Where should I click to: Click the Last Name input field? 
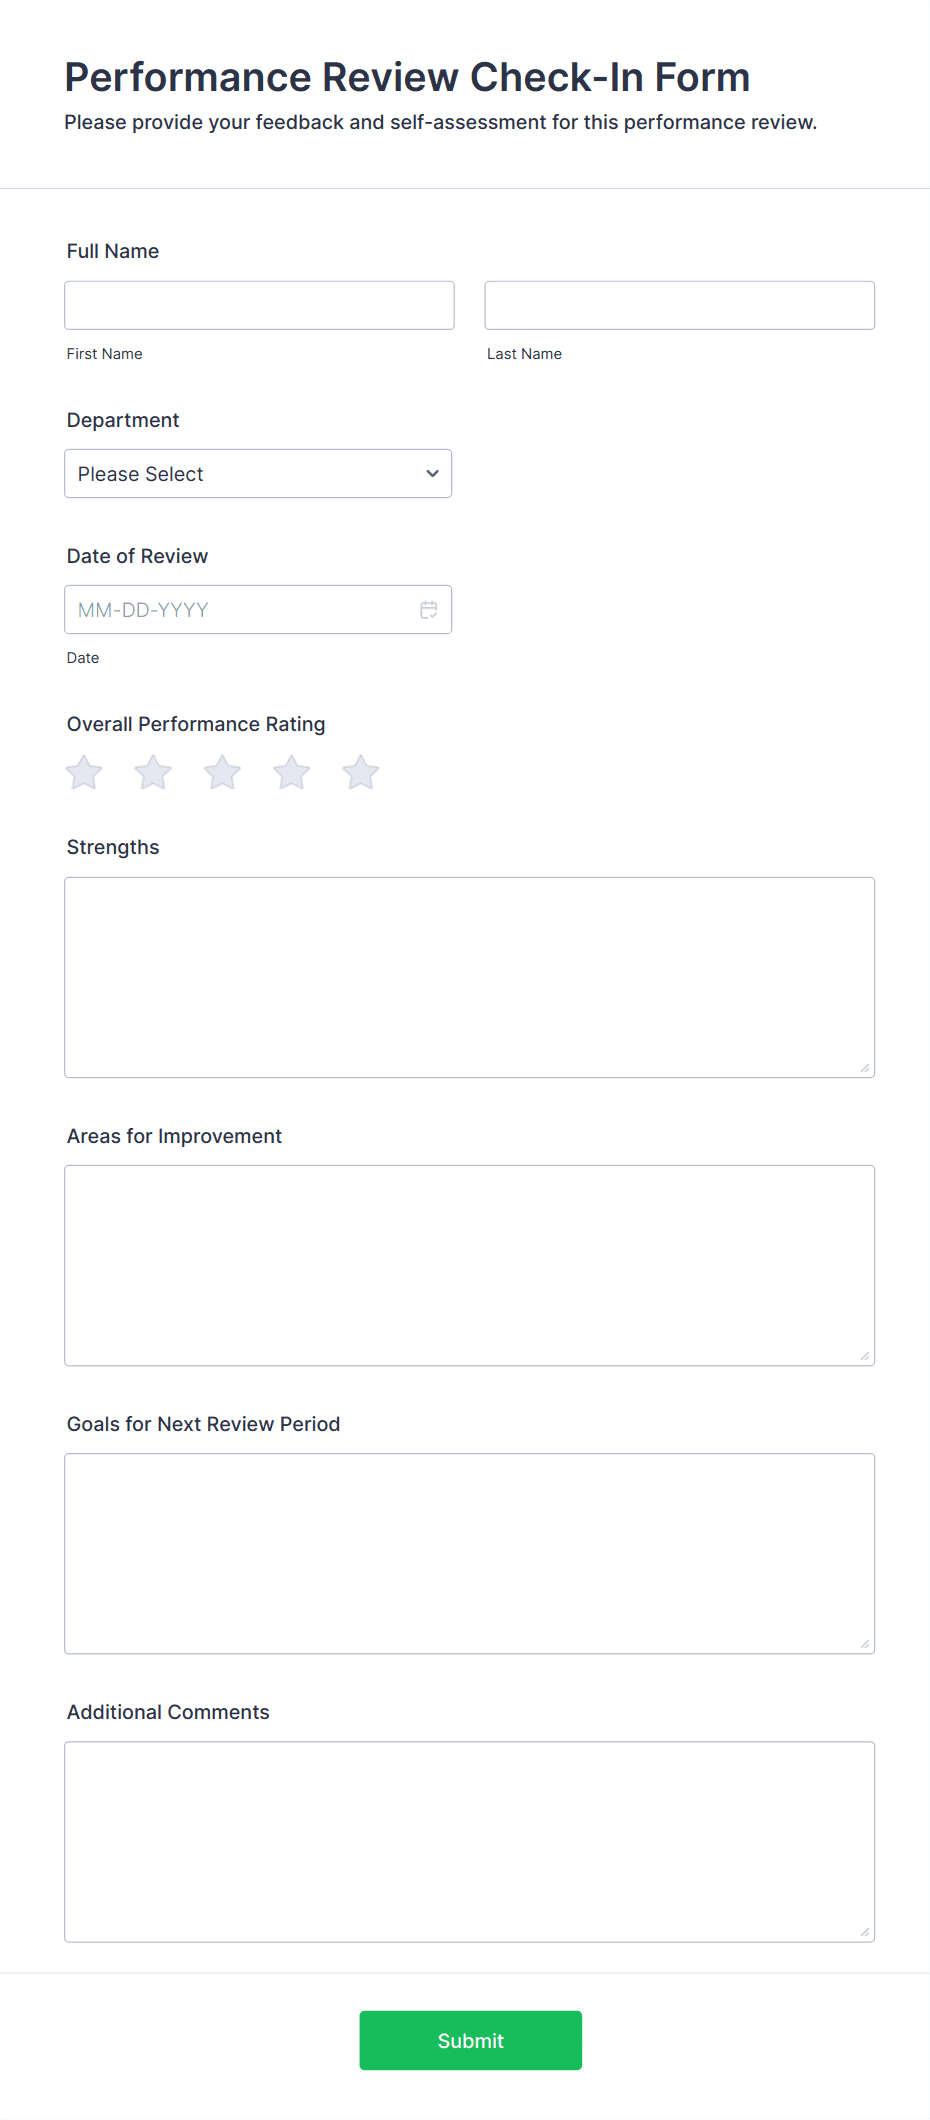[x=679, y=305]
